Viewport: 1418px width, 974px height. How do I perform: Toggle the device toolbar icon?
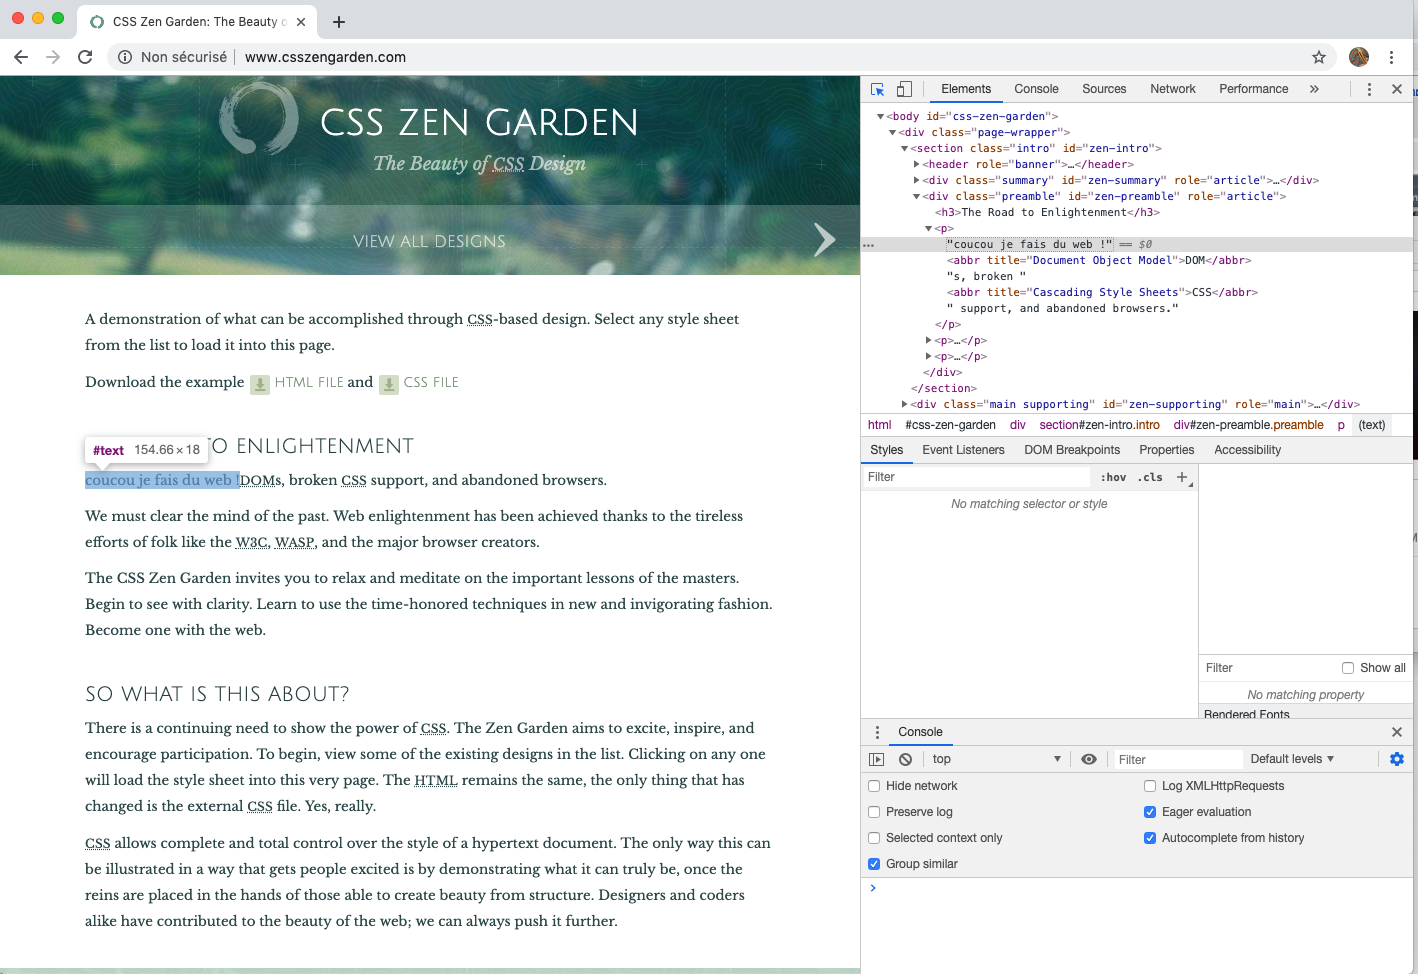(x=904, y=89)
